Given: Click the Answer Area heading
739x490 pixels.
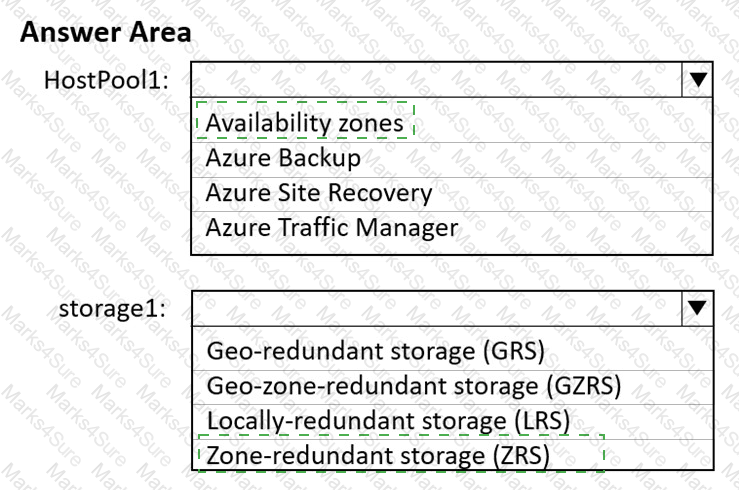Looking at the screenshot, I should point(105,32).
